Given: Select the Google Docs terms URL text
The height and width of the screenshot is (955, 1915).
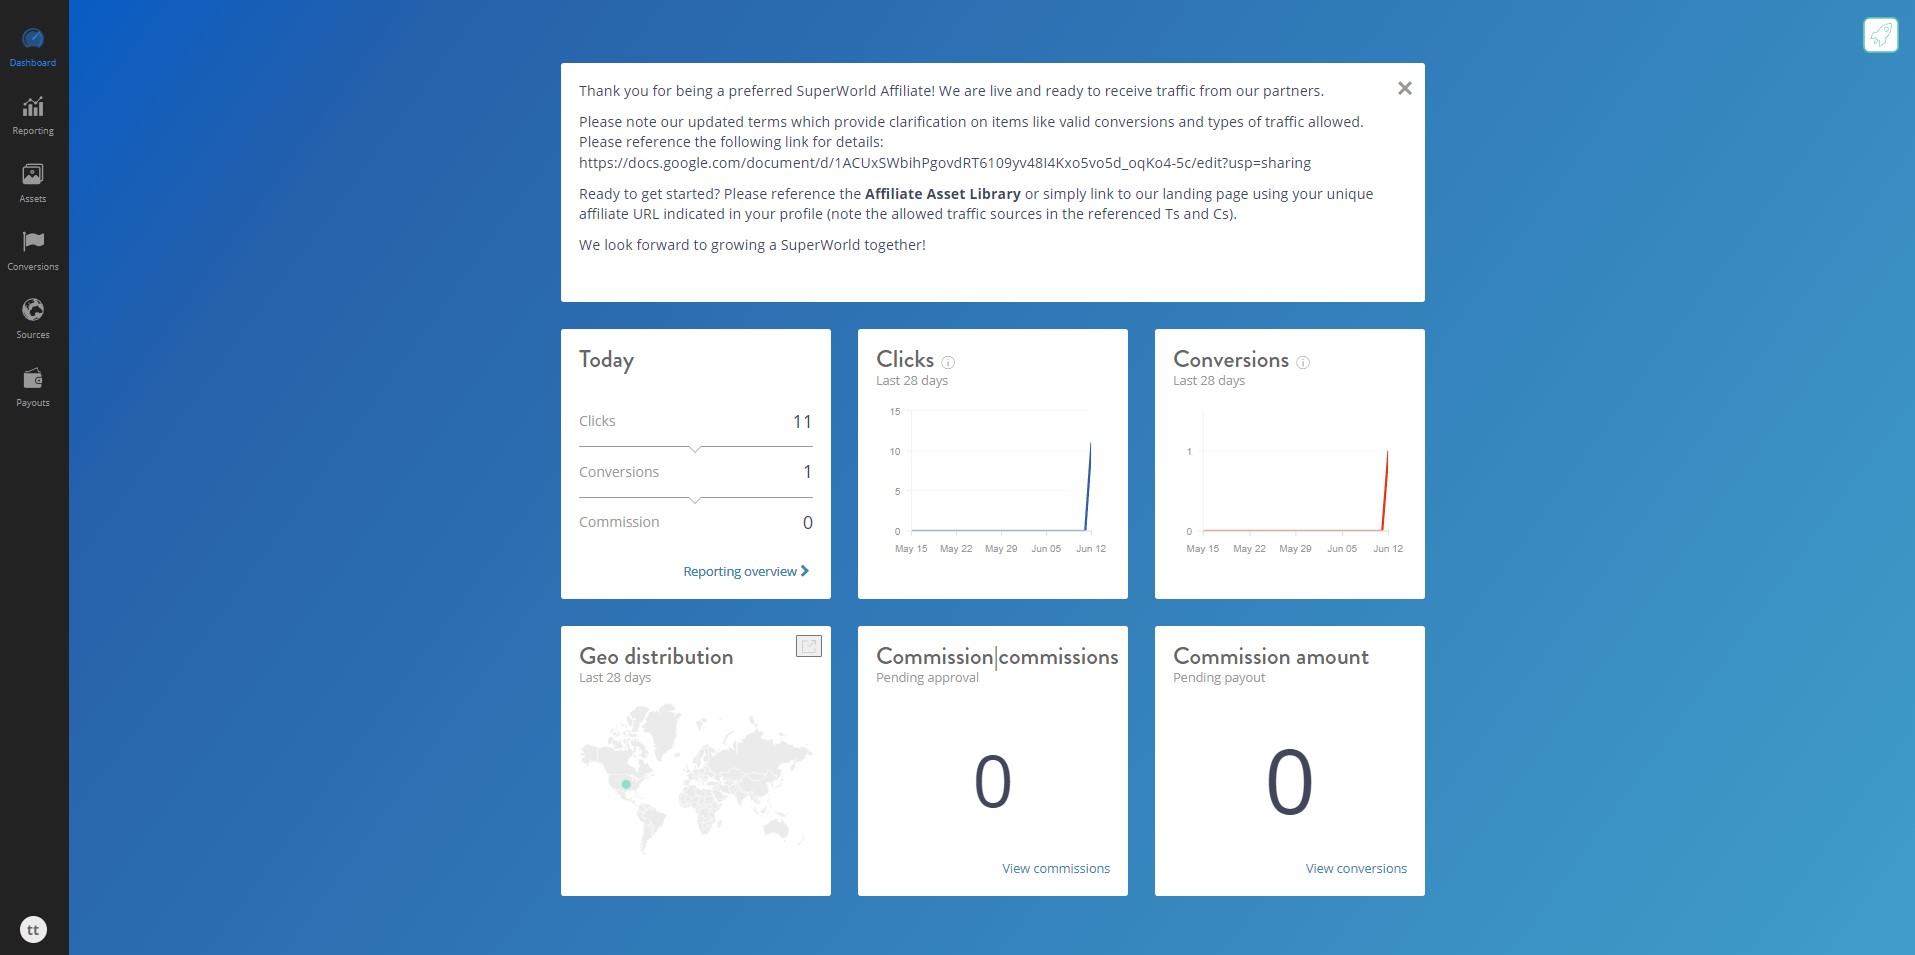Looking at the screenshot, I should [945, 163].
